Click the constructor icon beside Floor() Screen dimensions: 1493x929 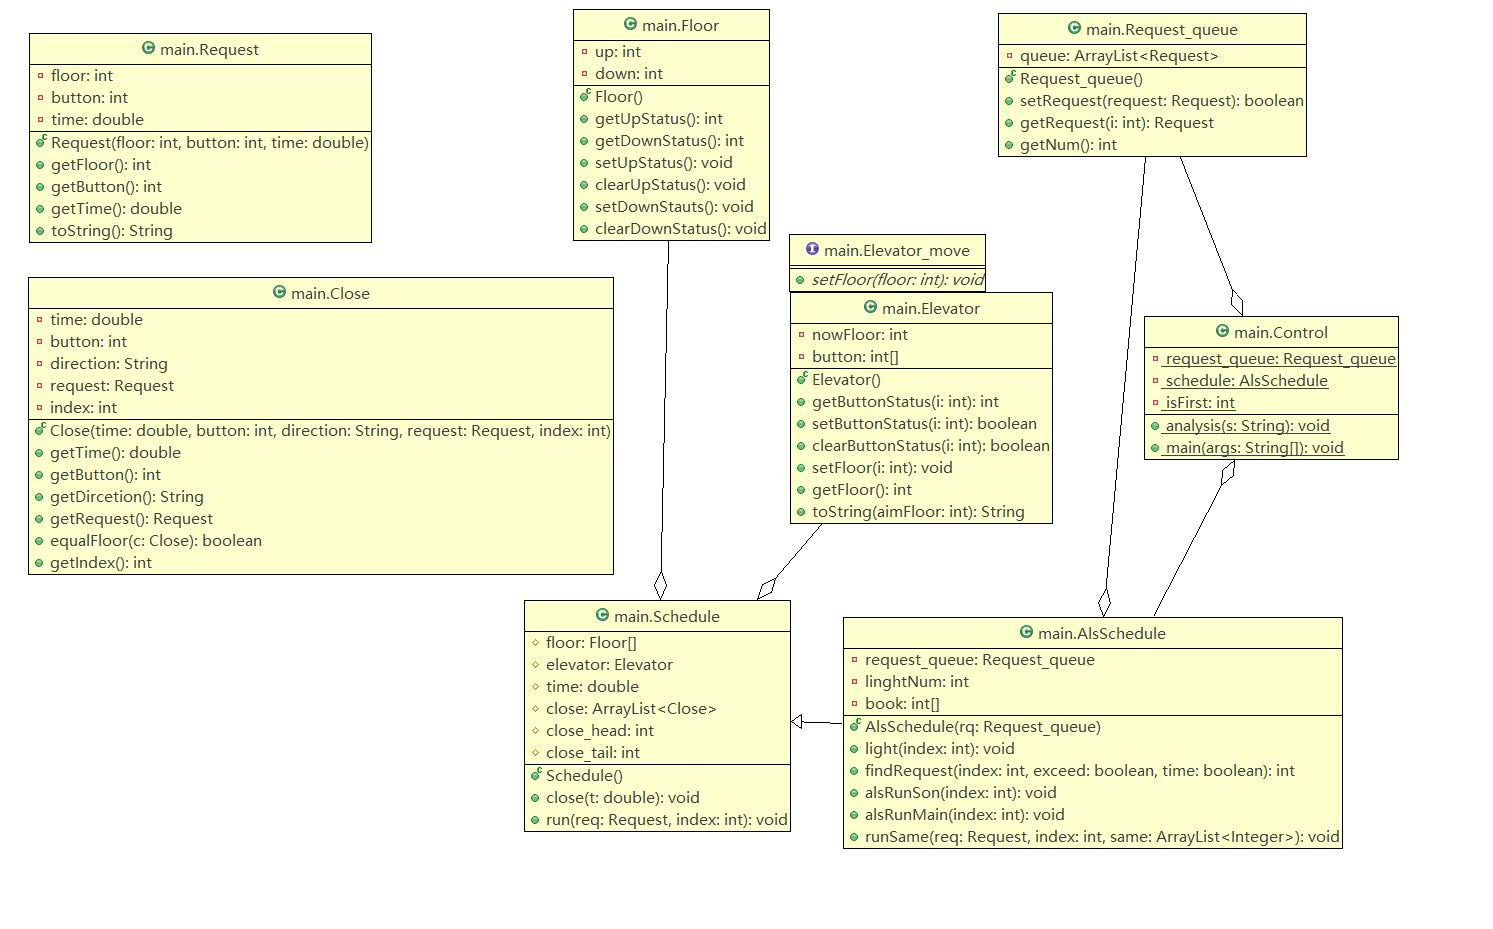coord(585,96)
